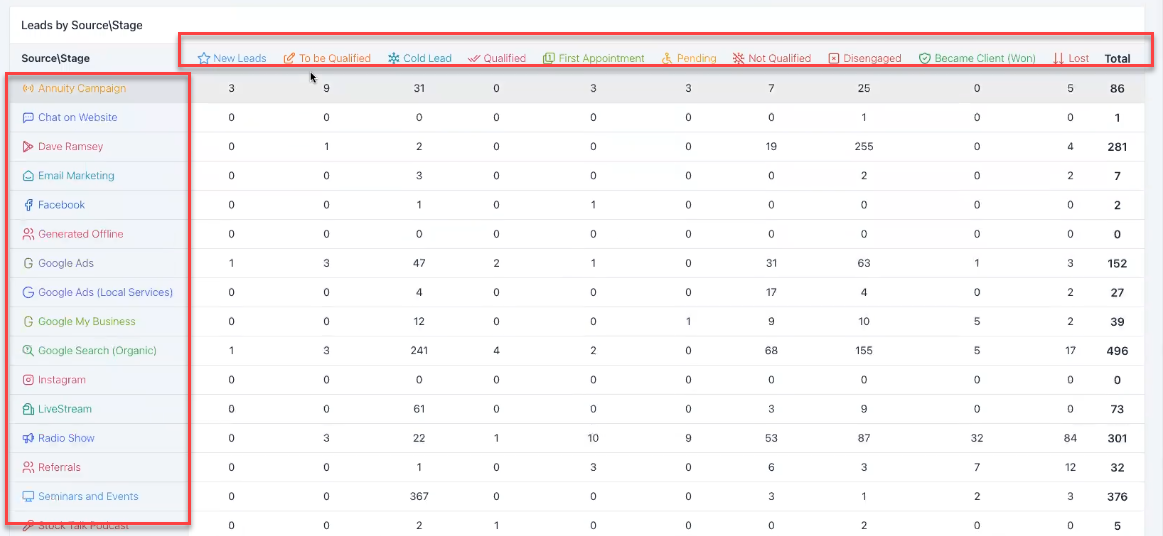
Task: Click the Lost column header text
Action: [1079, 58]
